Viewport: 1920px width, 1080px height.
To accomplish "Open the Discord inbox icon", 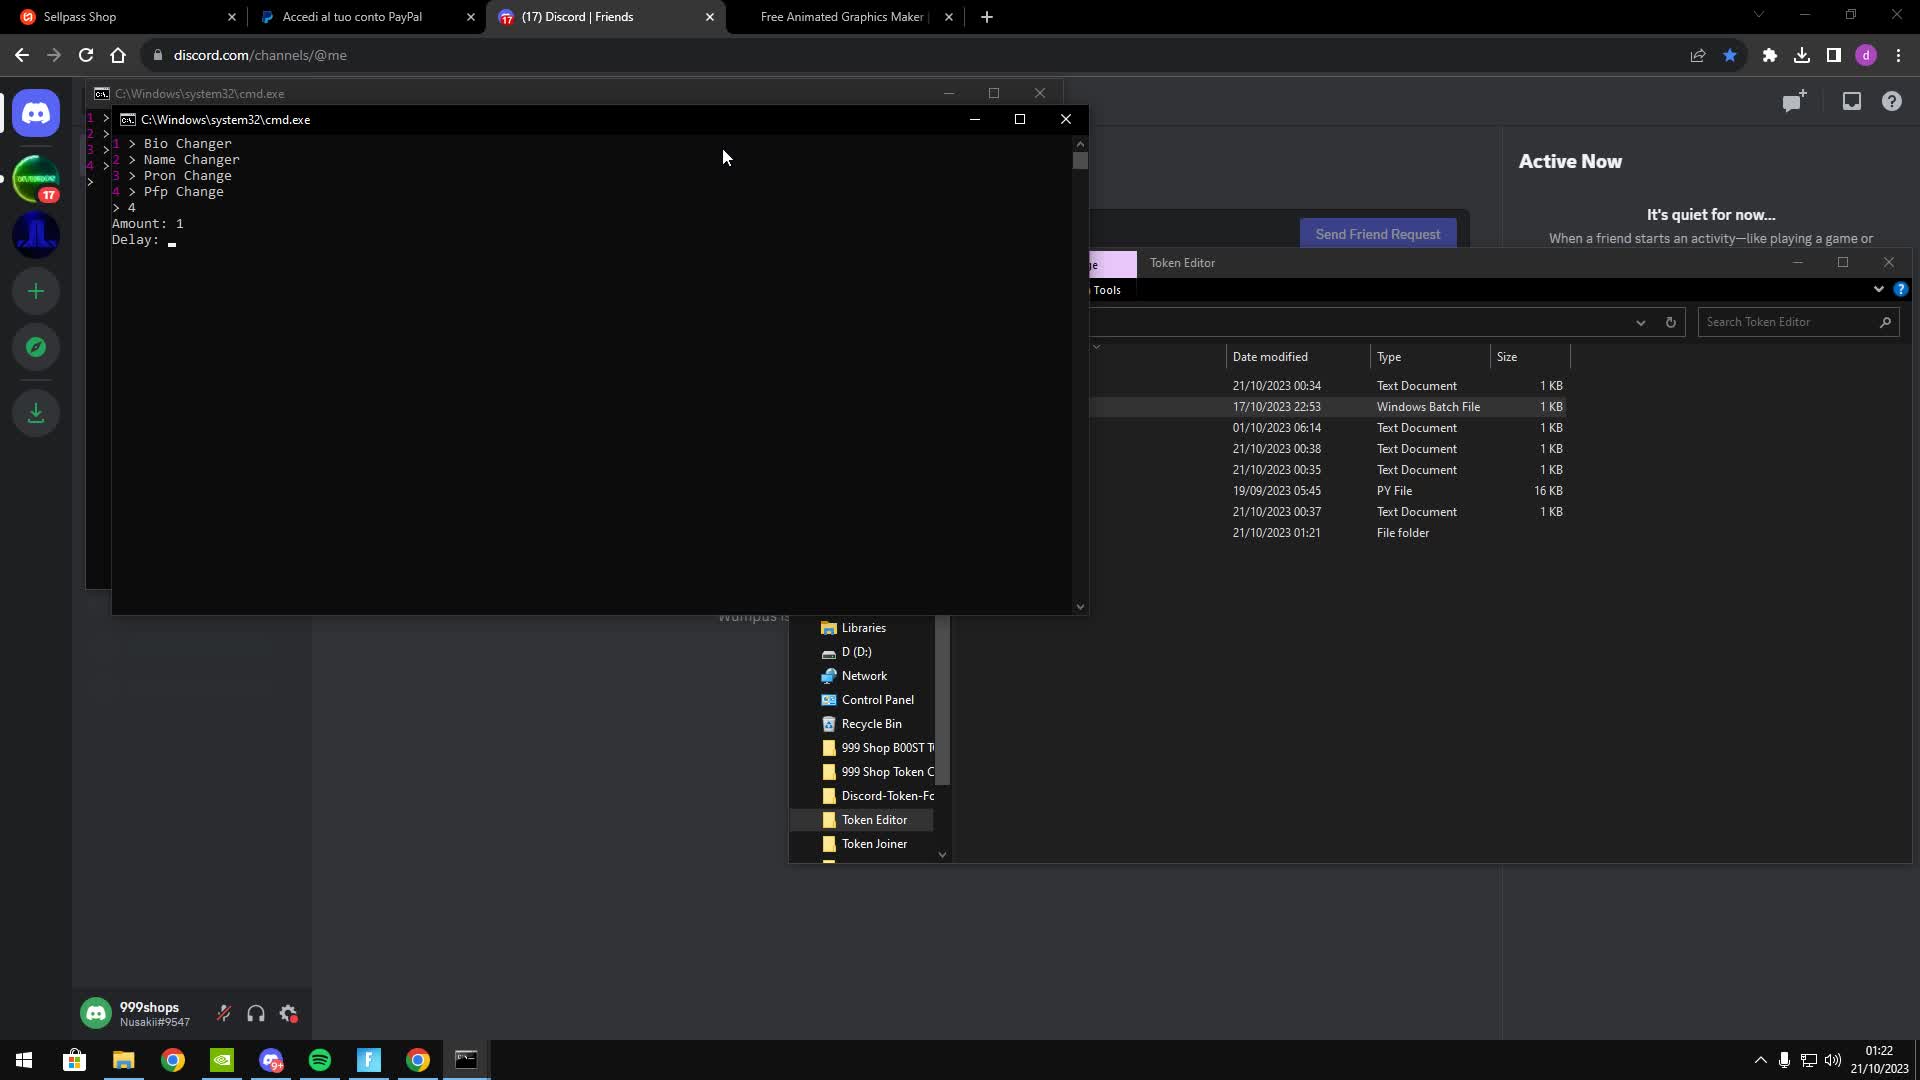I will (x=1852, y=101).
